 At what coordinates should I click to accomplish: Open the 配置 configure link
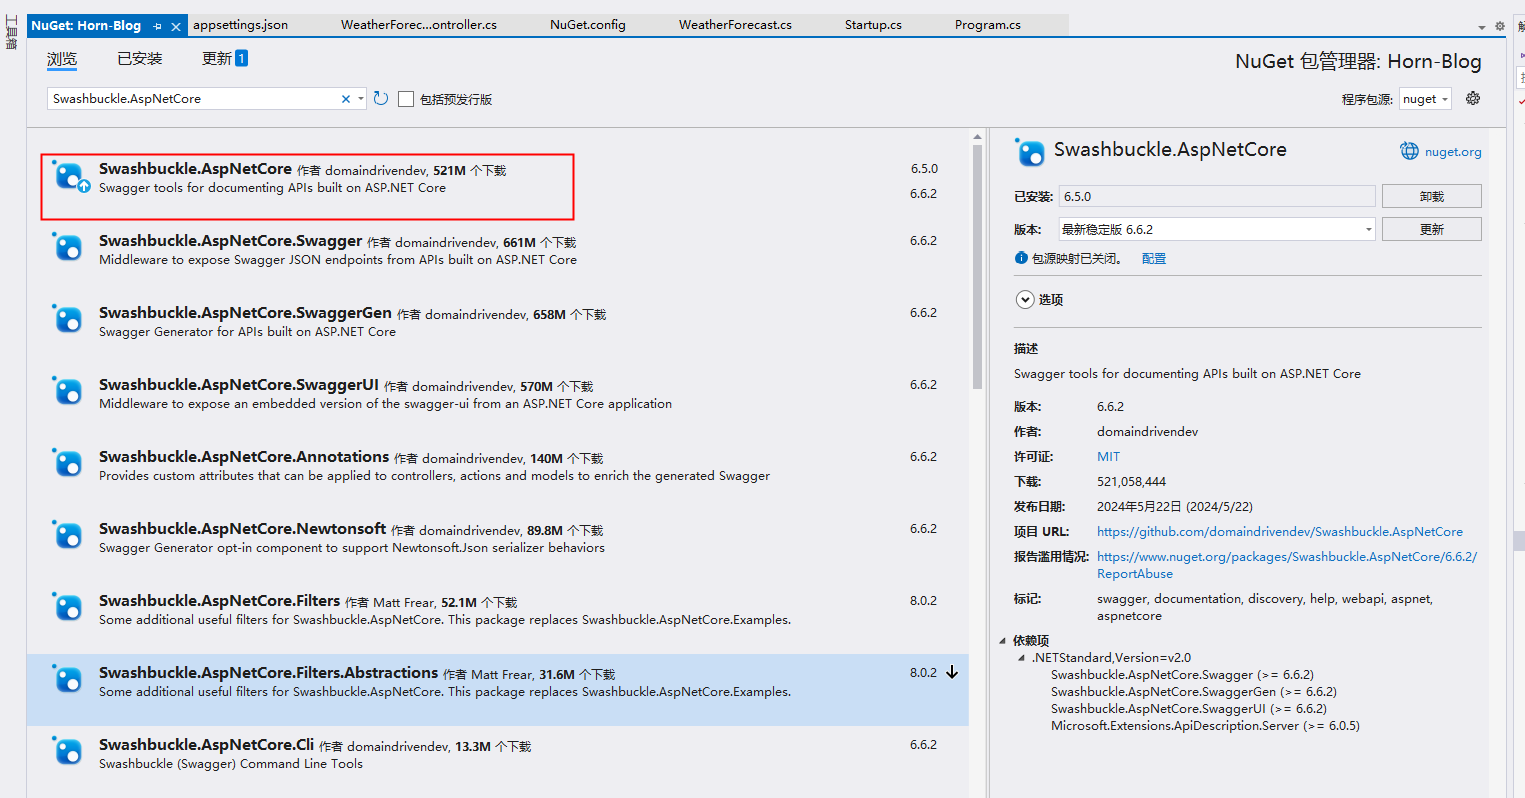tap(1154, 258)
